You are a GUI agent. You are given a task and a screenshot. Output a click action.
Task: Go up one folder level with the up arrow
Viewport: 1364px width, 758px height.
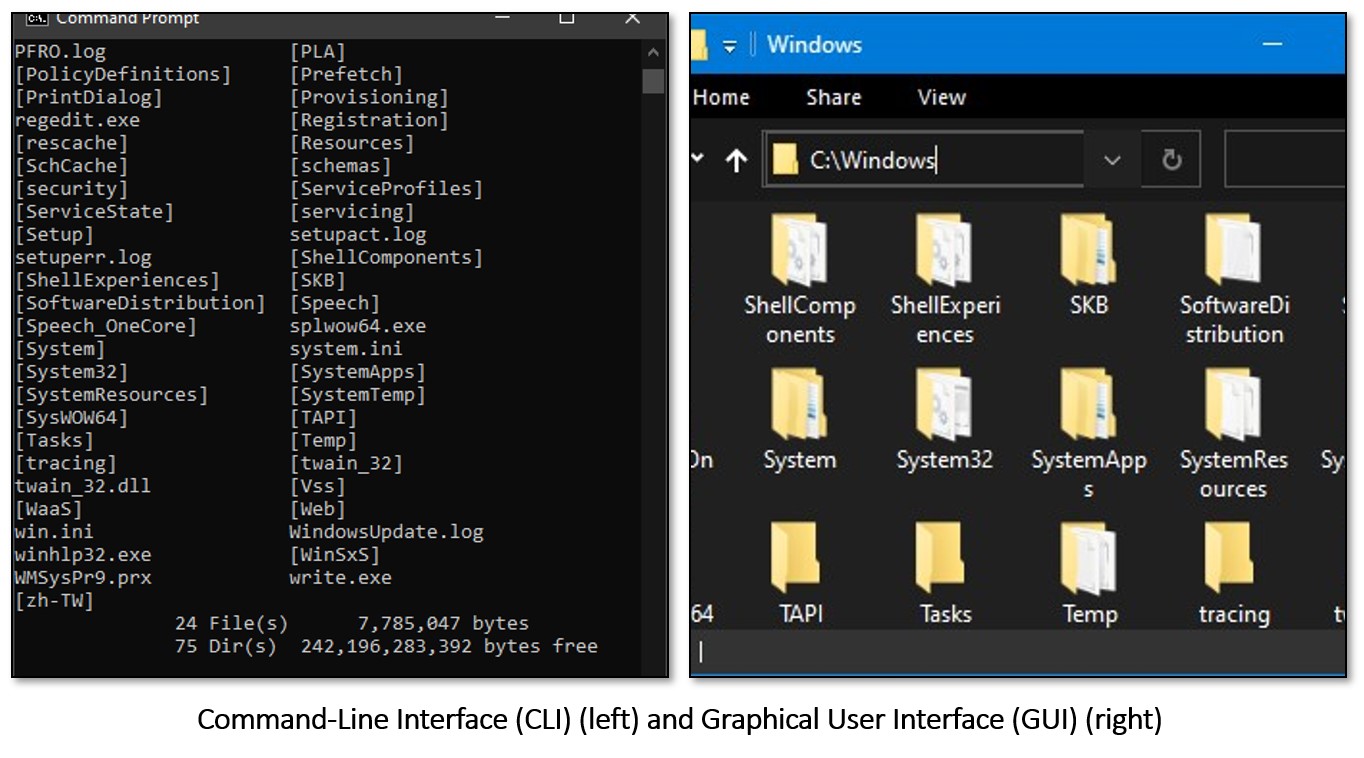point(736,160)
